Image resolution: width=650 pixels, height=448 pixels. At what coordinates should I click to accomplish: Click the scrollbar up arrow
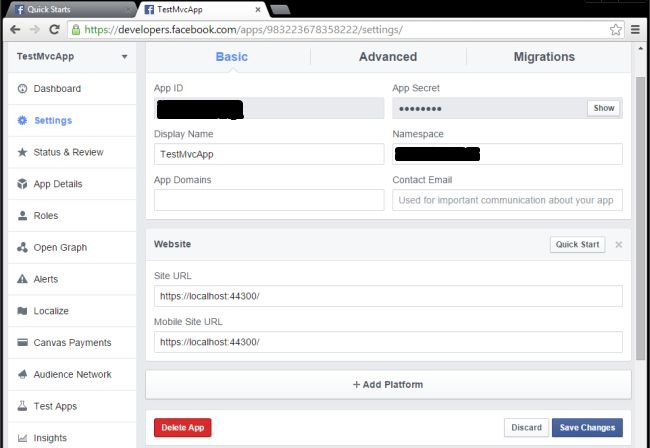(x=640, y=48)
